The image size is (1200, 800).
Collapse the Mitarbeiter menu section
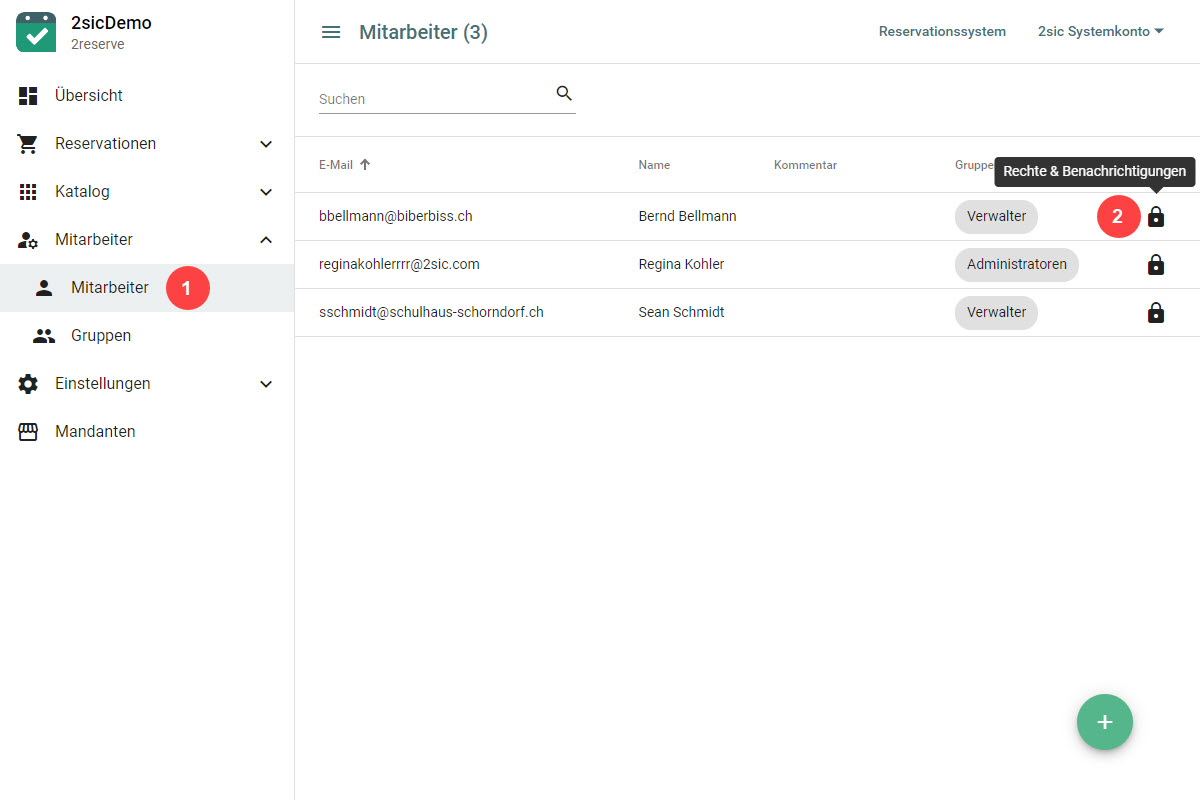266,240
